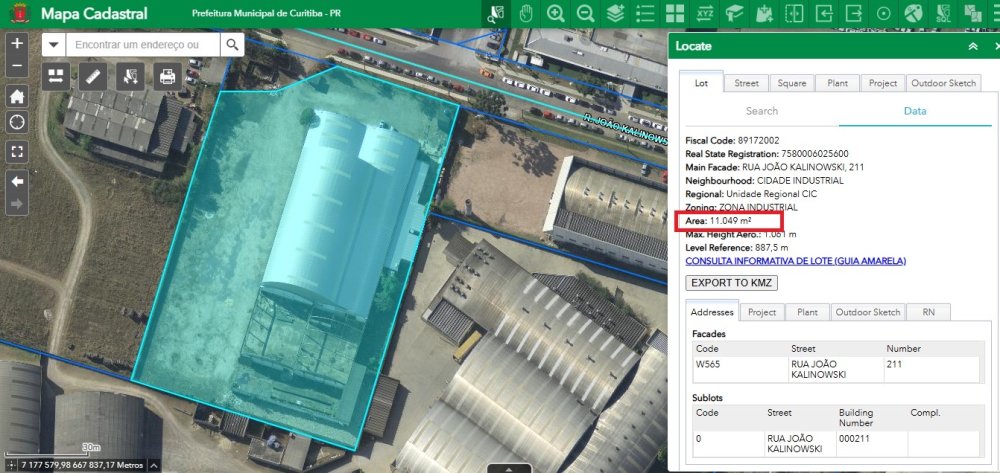
Task: Click the export arrow-out box icon
Action: (x=853, y=14)
